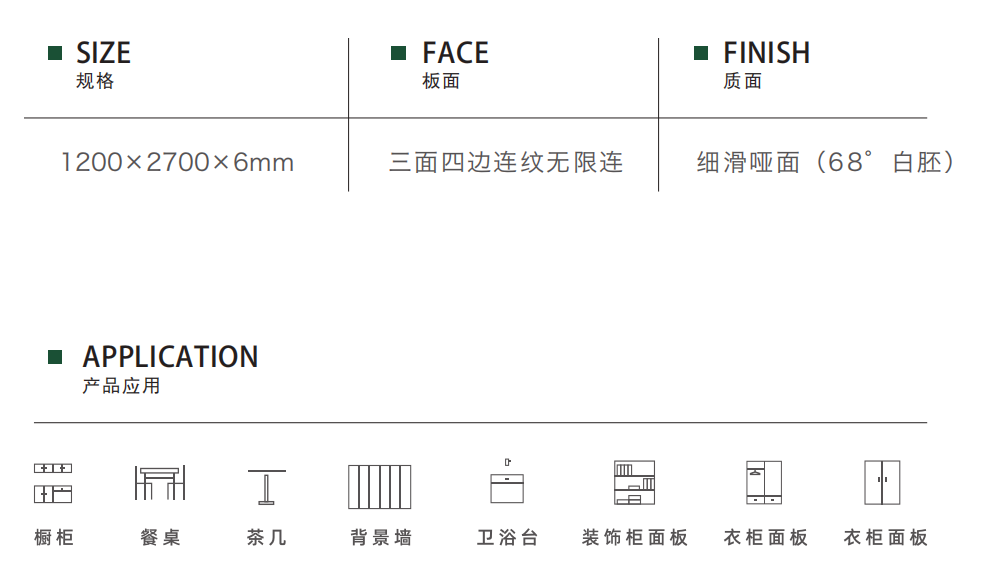982x576 pixels.
Task: Select the plain two-door wardrobe icon
Action: pyautogui.click(x=882, y=483)
